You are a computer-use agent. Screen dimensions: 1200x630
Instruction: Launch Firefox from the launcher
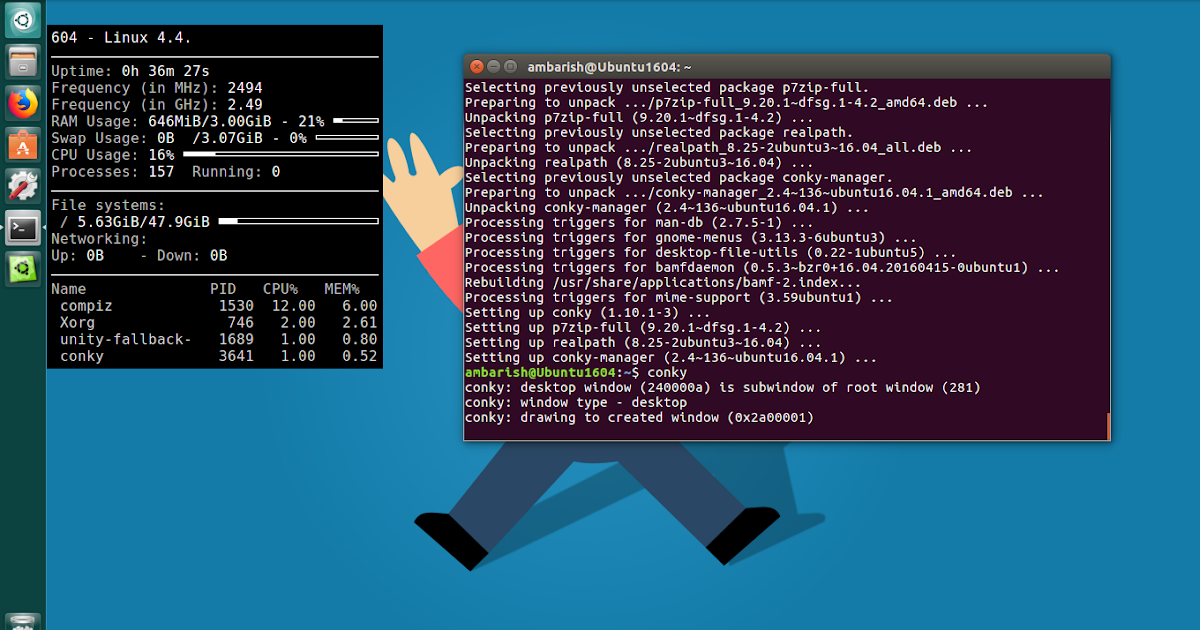pyautogui.click(x=21, y=103)
